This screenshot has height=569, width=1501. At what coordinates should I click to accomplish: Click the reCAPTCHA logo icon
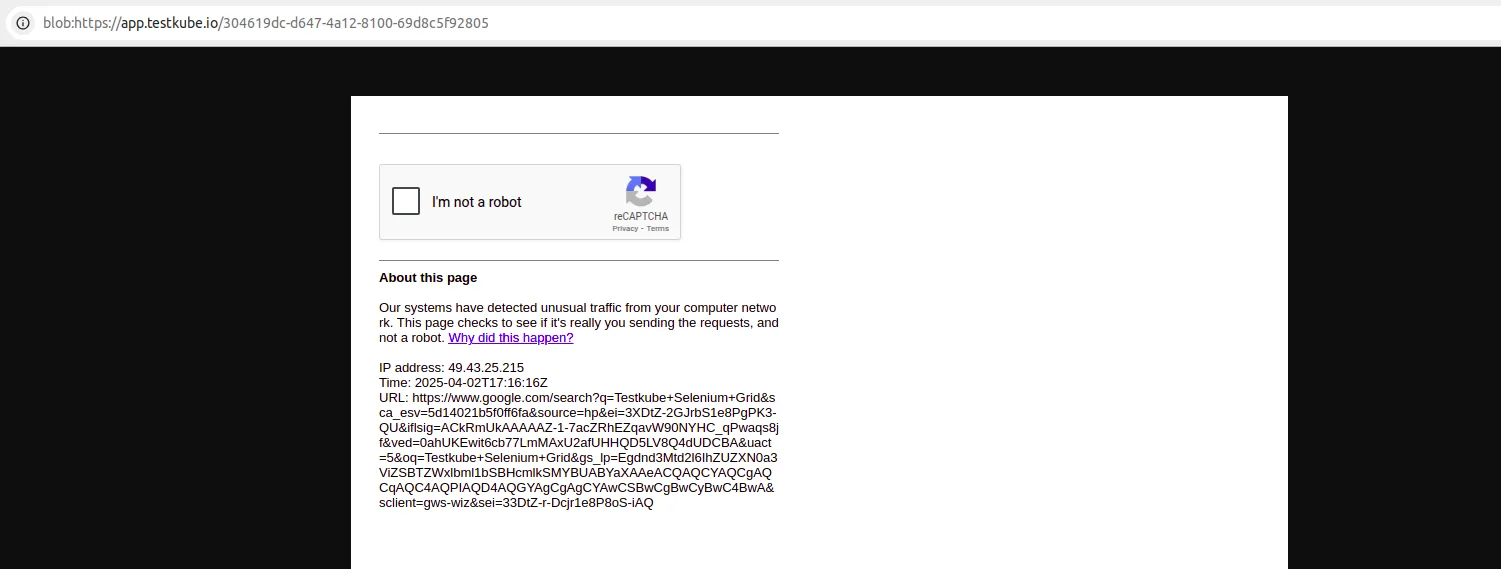(641, 191)
